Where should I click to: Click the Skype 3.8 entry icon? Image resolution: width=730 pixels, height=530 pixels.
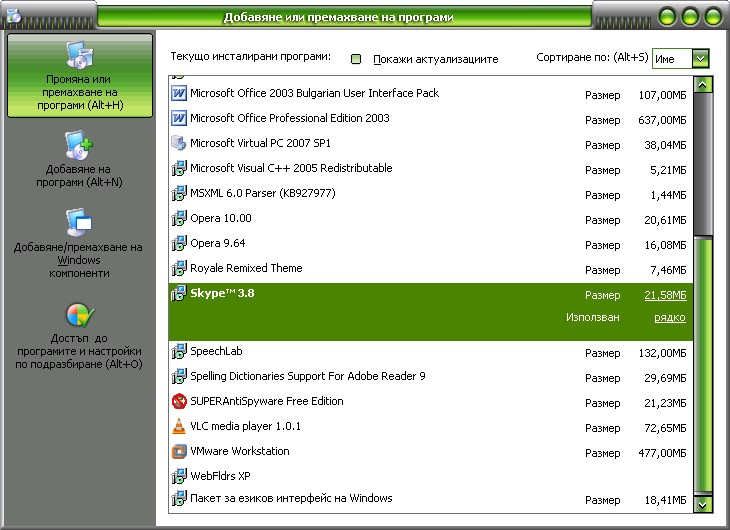coord(179,293)
